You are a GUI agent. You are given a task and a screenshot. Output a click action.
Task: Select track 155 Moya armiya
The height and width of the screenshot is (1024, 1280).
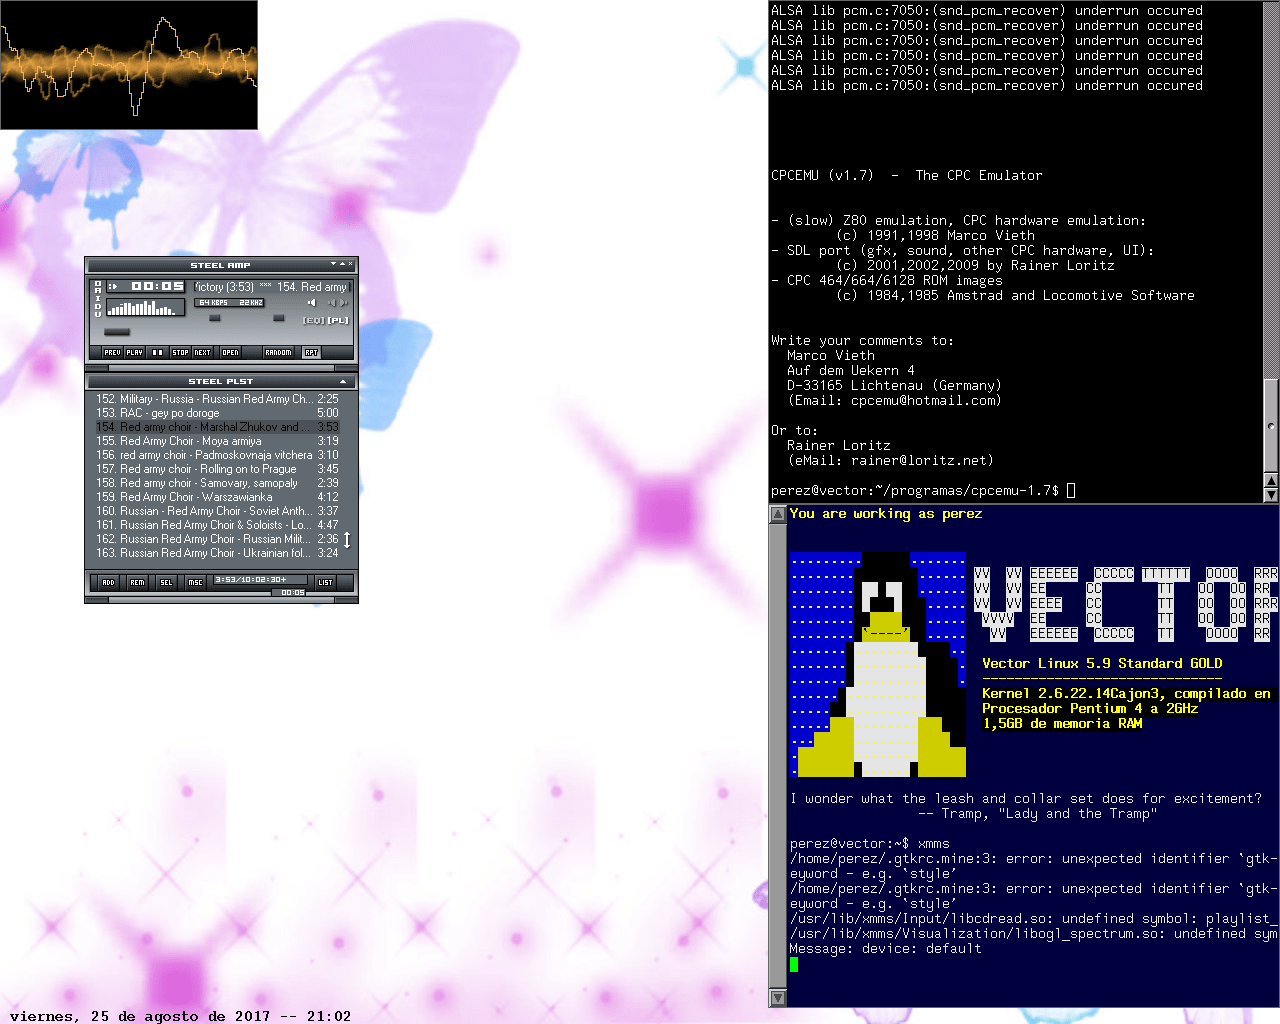tap(217, 441)
